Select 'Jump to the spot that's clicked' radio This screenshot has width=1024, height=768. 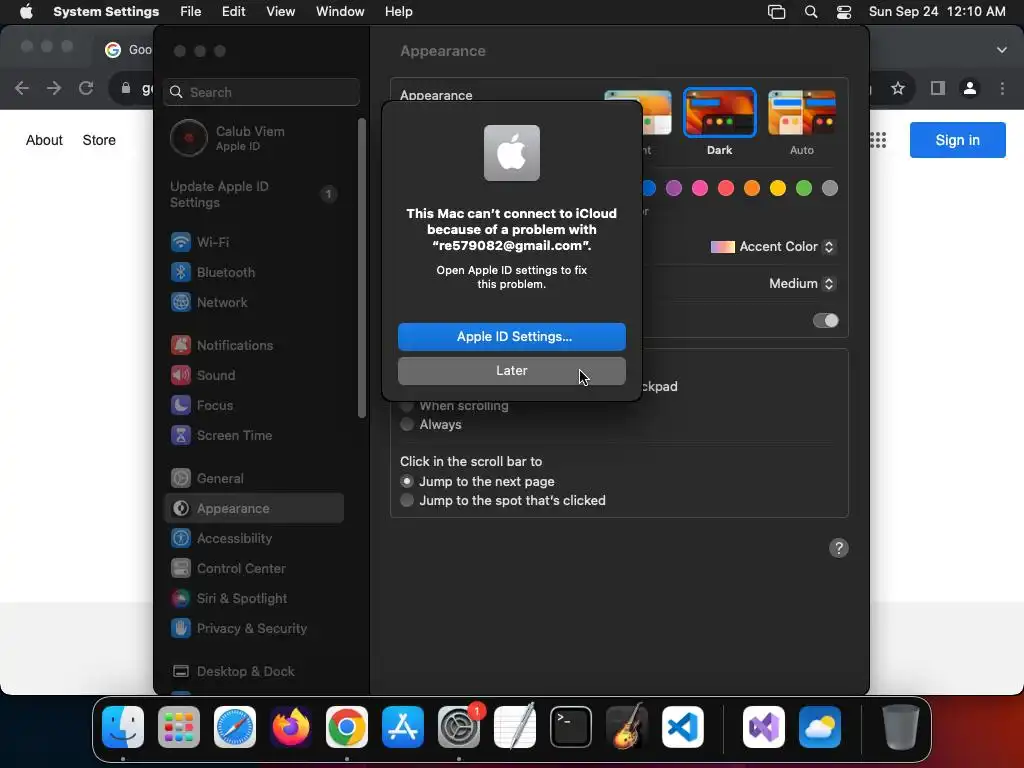pos(407,500)
